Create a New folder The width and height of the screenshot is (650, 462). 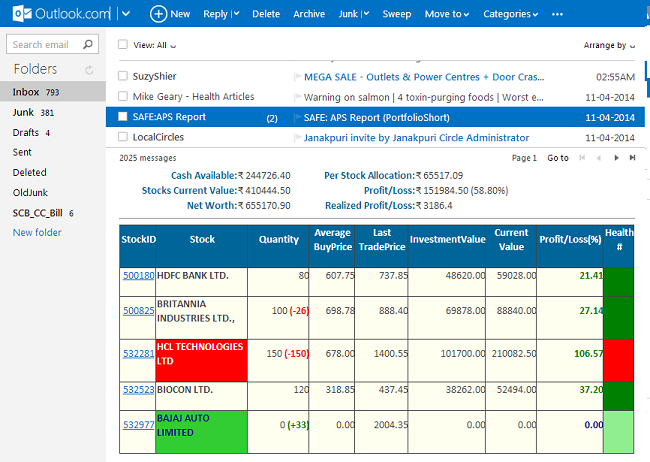[37, 233]
